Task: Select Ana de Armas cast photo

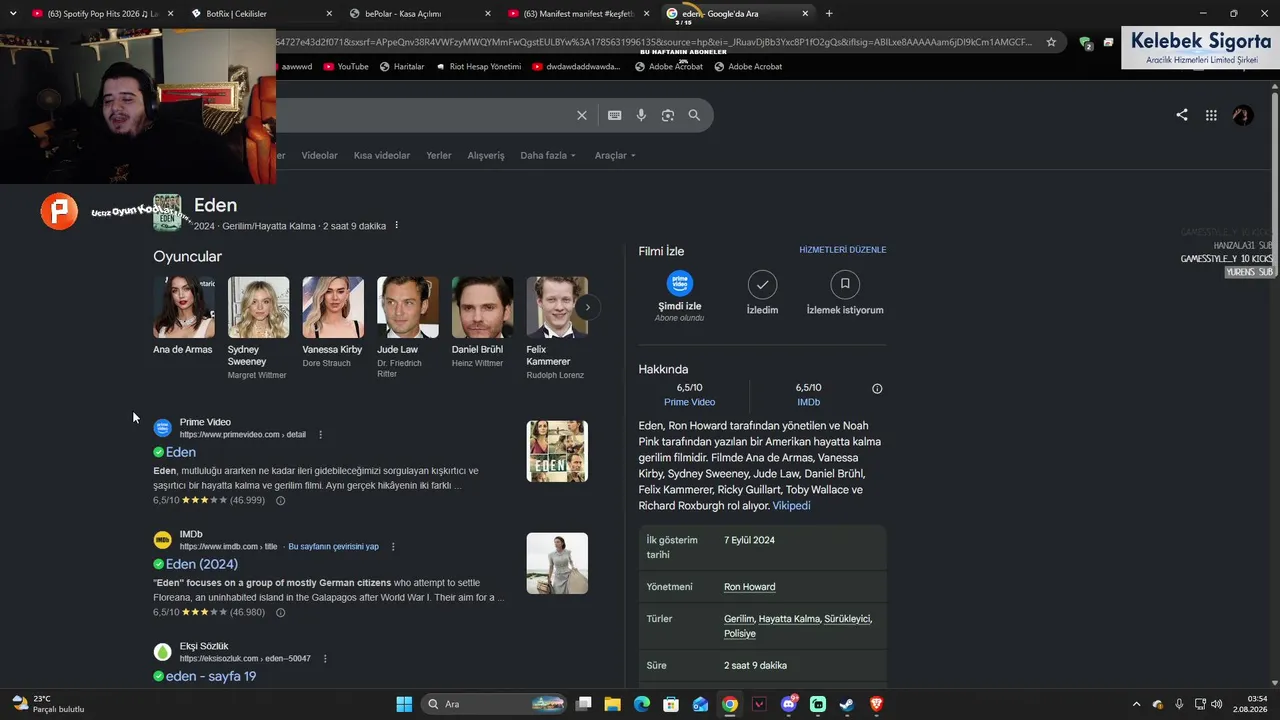Action: [x=184, y=307]
